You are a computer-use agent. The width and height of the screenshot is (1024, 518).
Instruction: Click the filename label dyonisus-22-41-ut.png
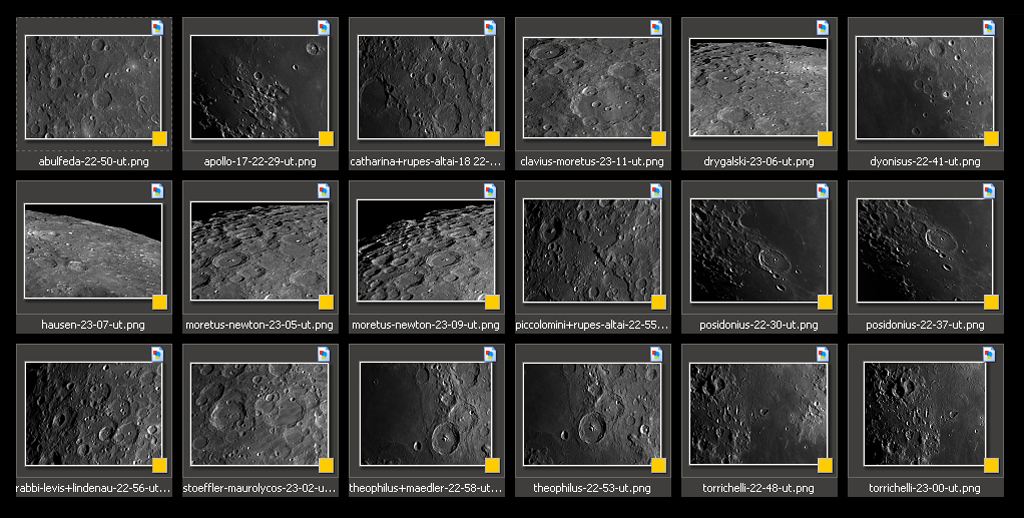(925, 161)
